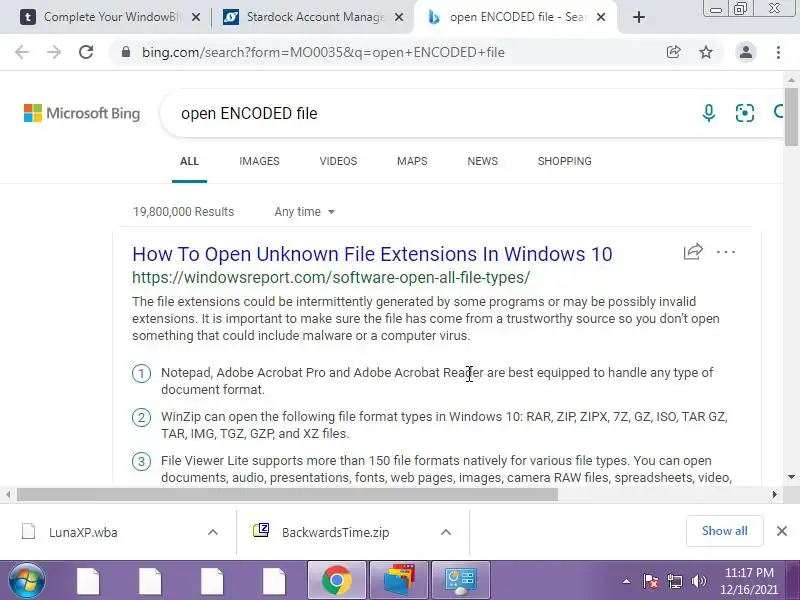Click the Action Center flag icon
The height and width of the screenshot is (600, 800).
coord(651,581)
